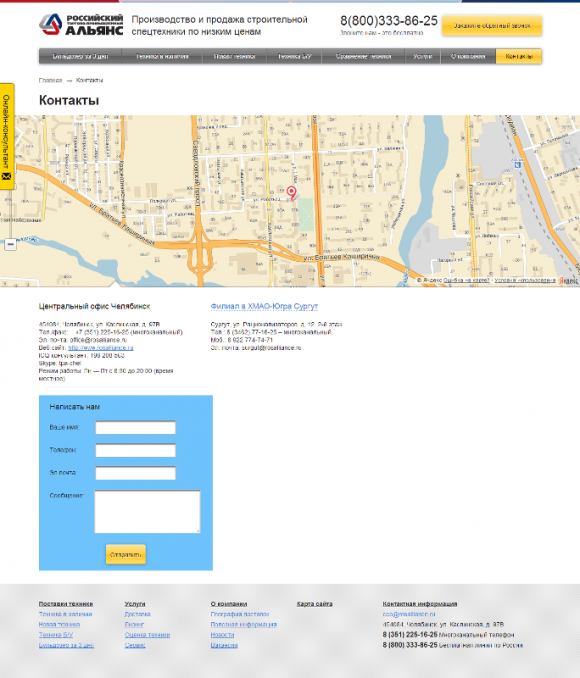The height and width of the screenshot is (678, 580).
Task: Open the Филиал в ХМАО-Югра Сургут link
Action: coord(264,306)
